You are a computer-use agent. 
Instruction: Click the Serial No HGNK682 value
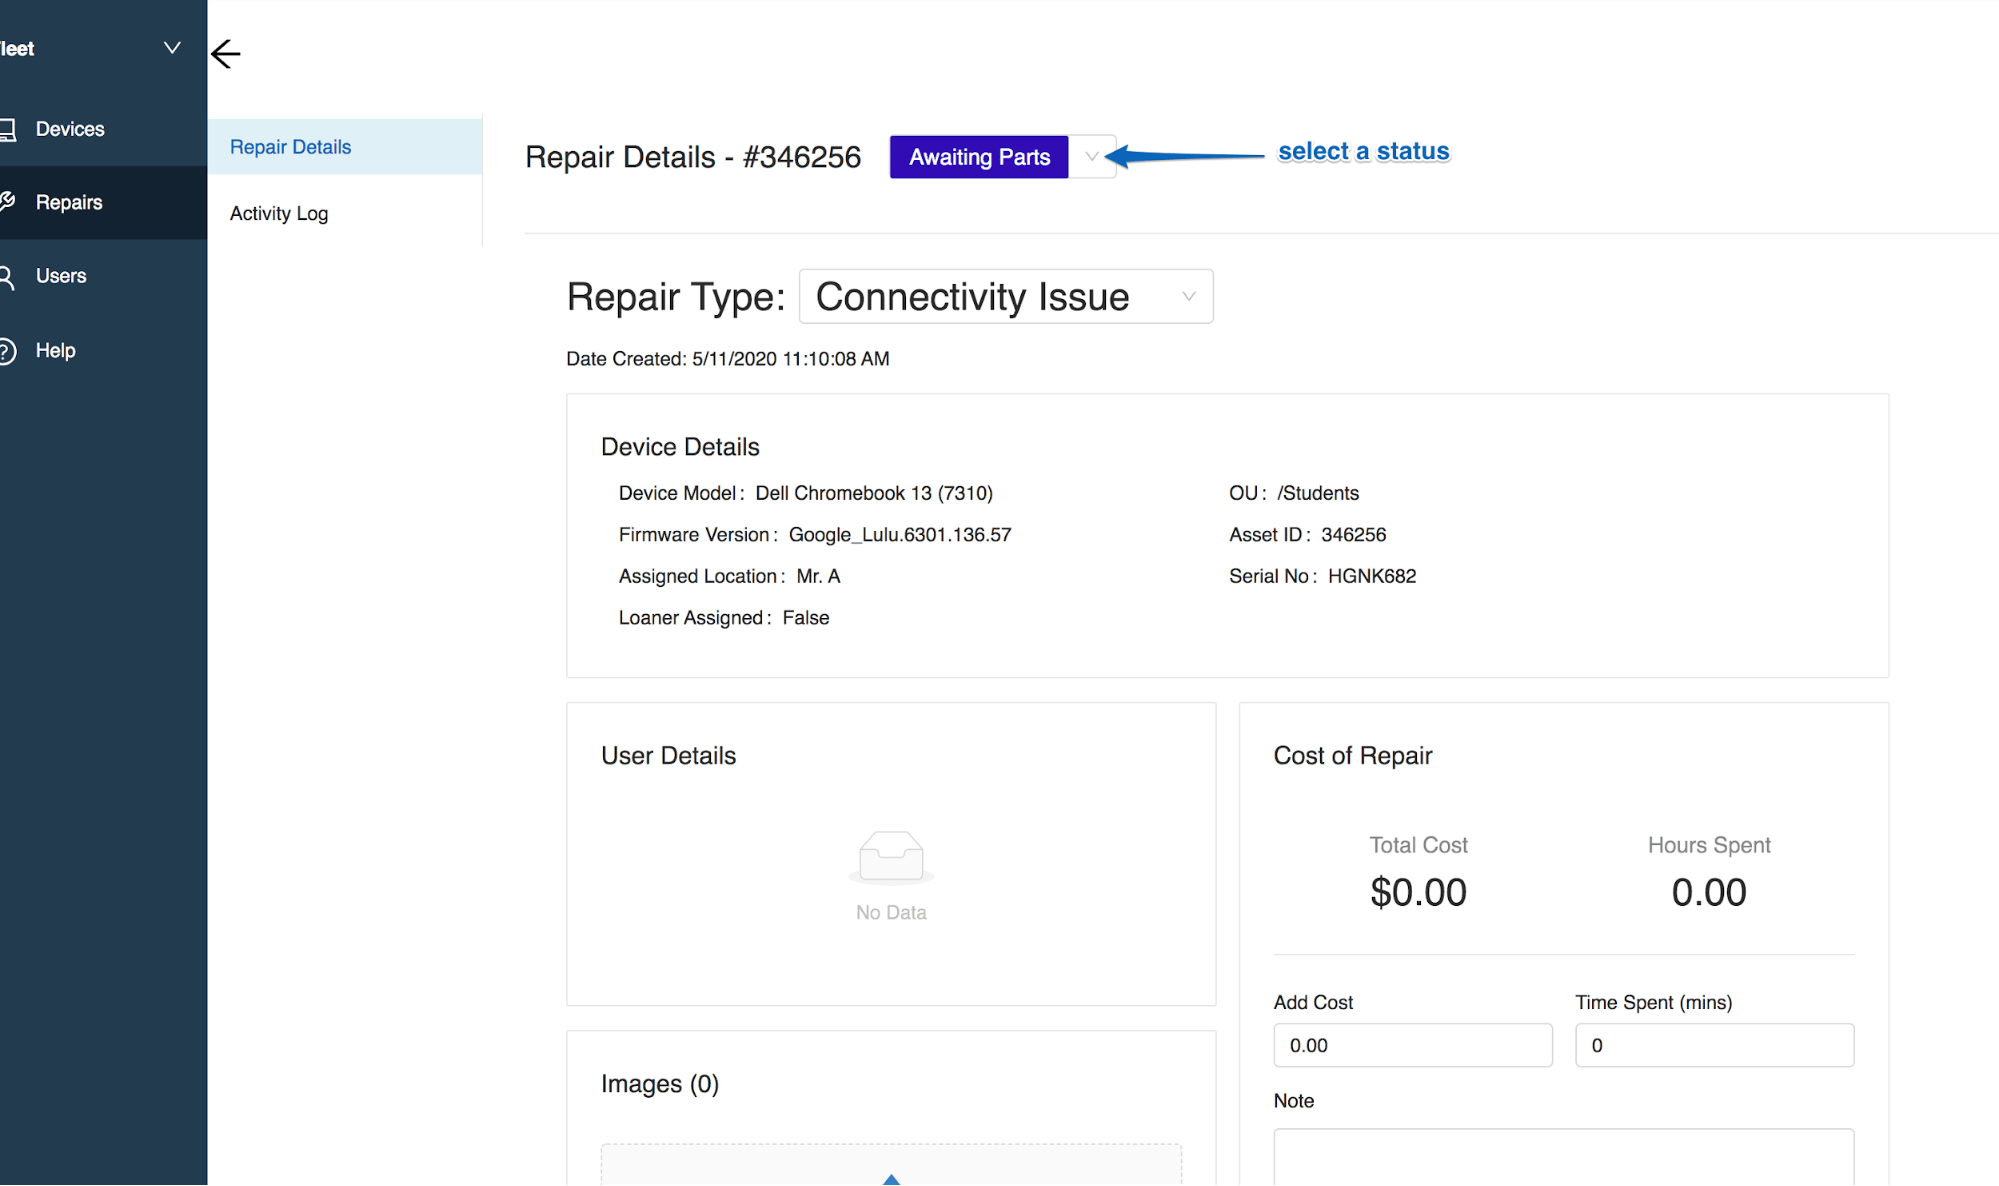click(1372, 576)
